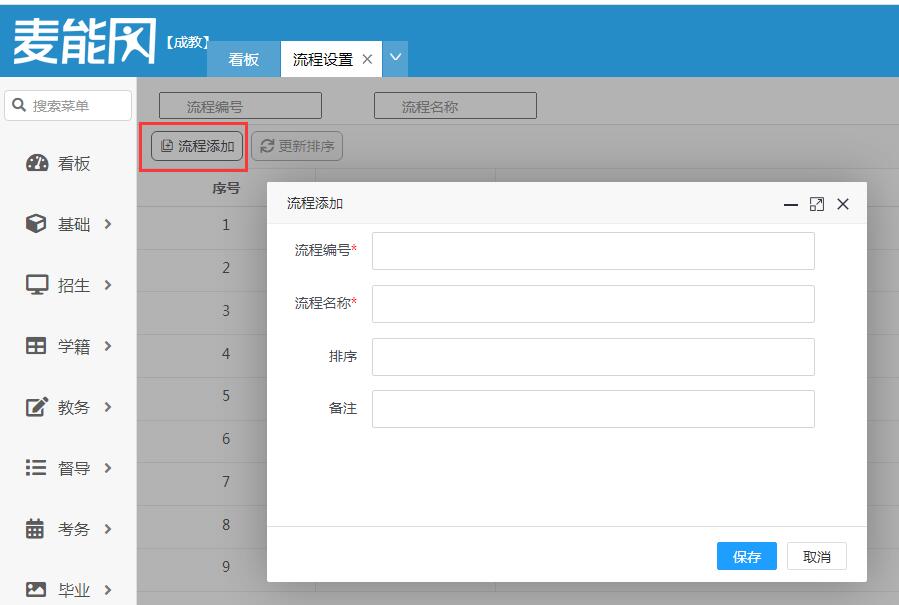The height and width of the screenshot is (605, 899).
Task: Focus the 流程编号 field in dialog
Action: [x=593, y=251]
